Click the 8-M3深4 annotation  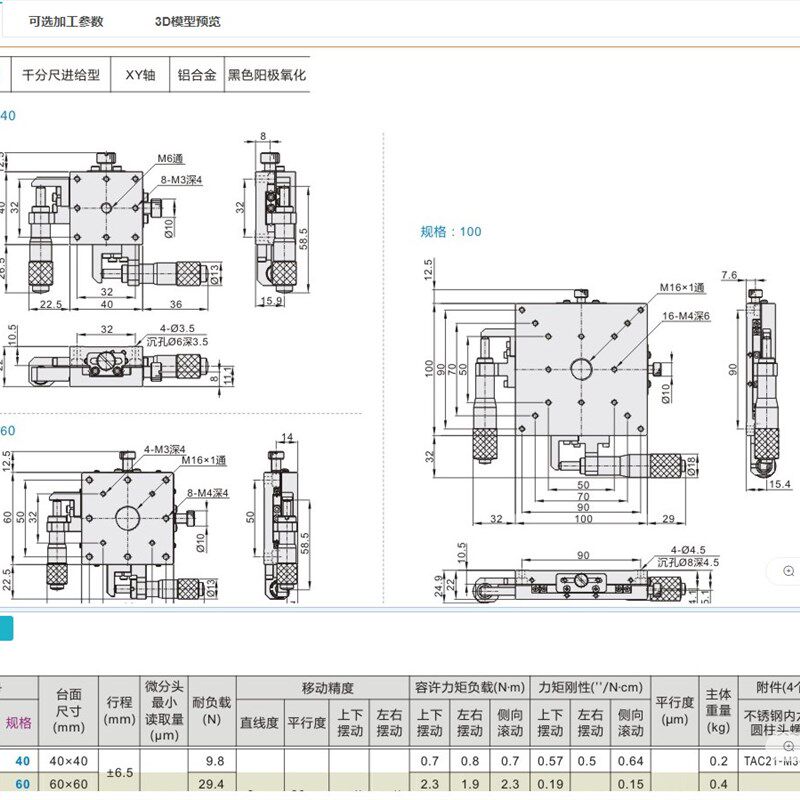pyautogui.click(x=182, y=180)
